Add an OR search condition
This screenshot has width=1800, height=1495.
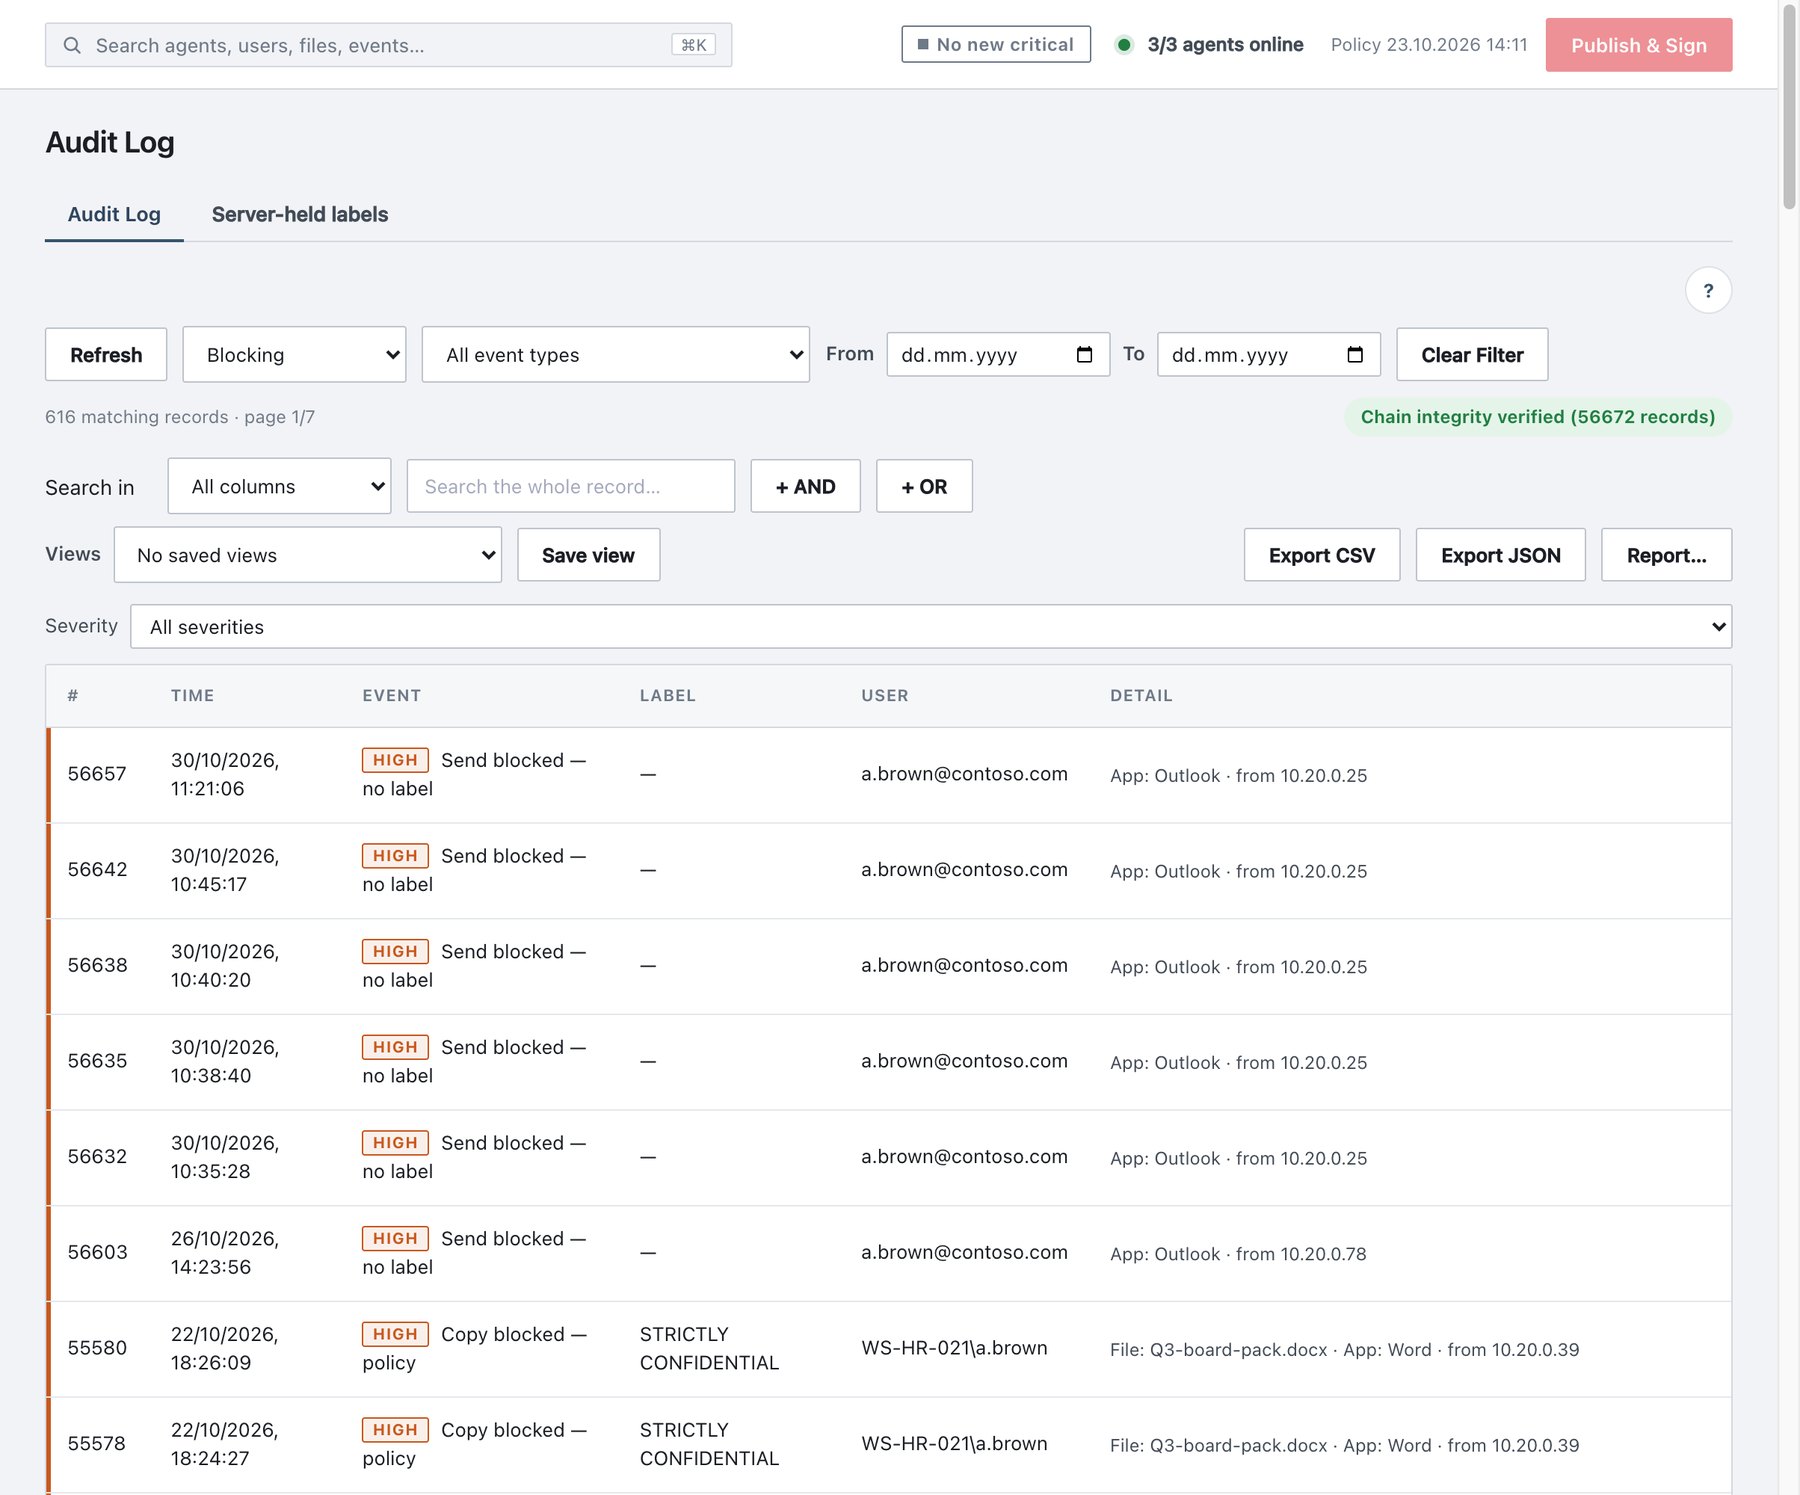[x=924, y=486]
